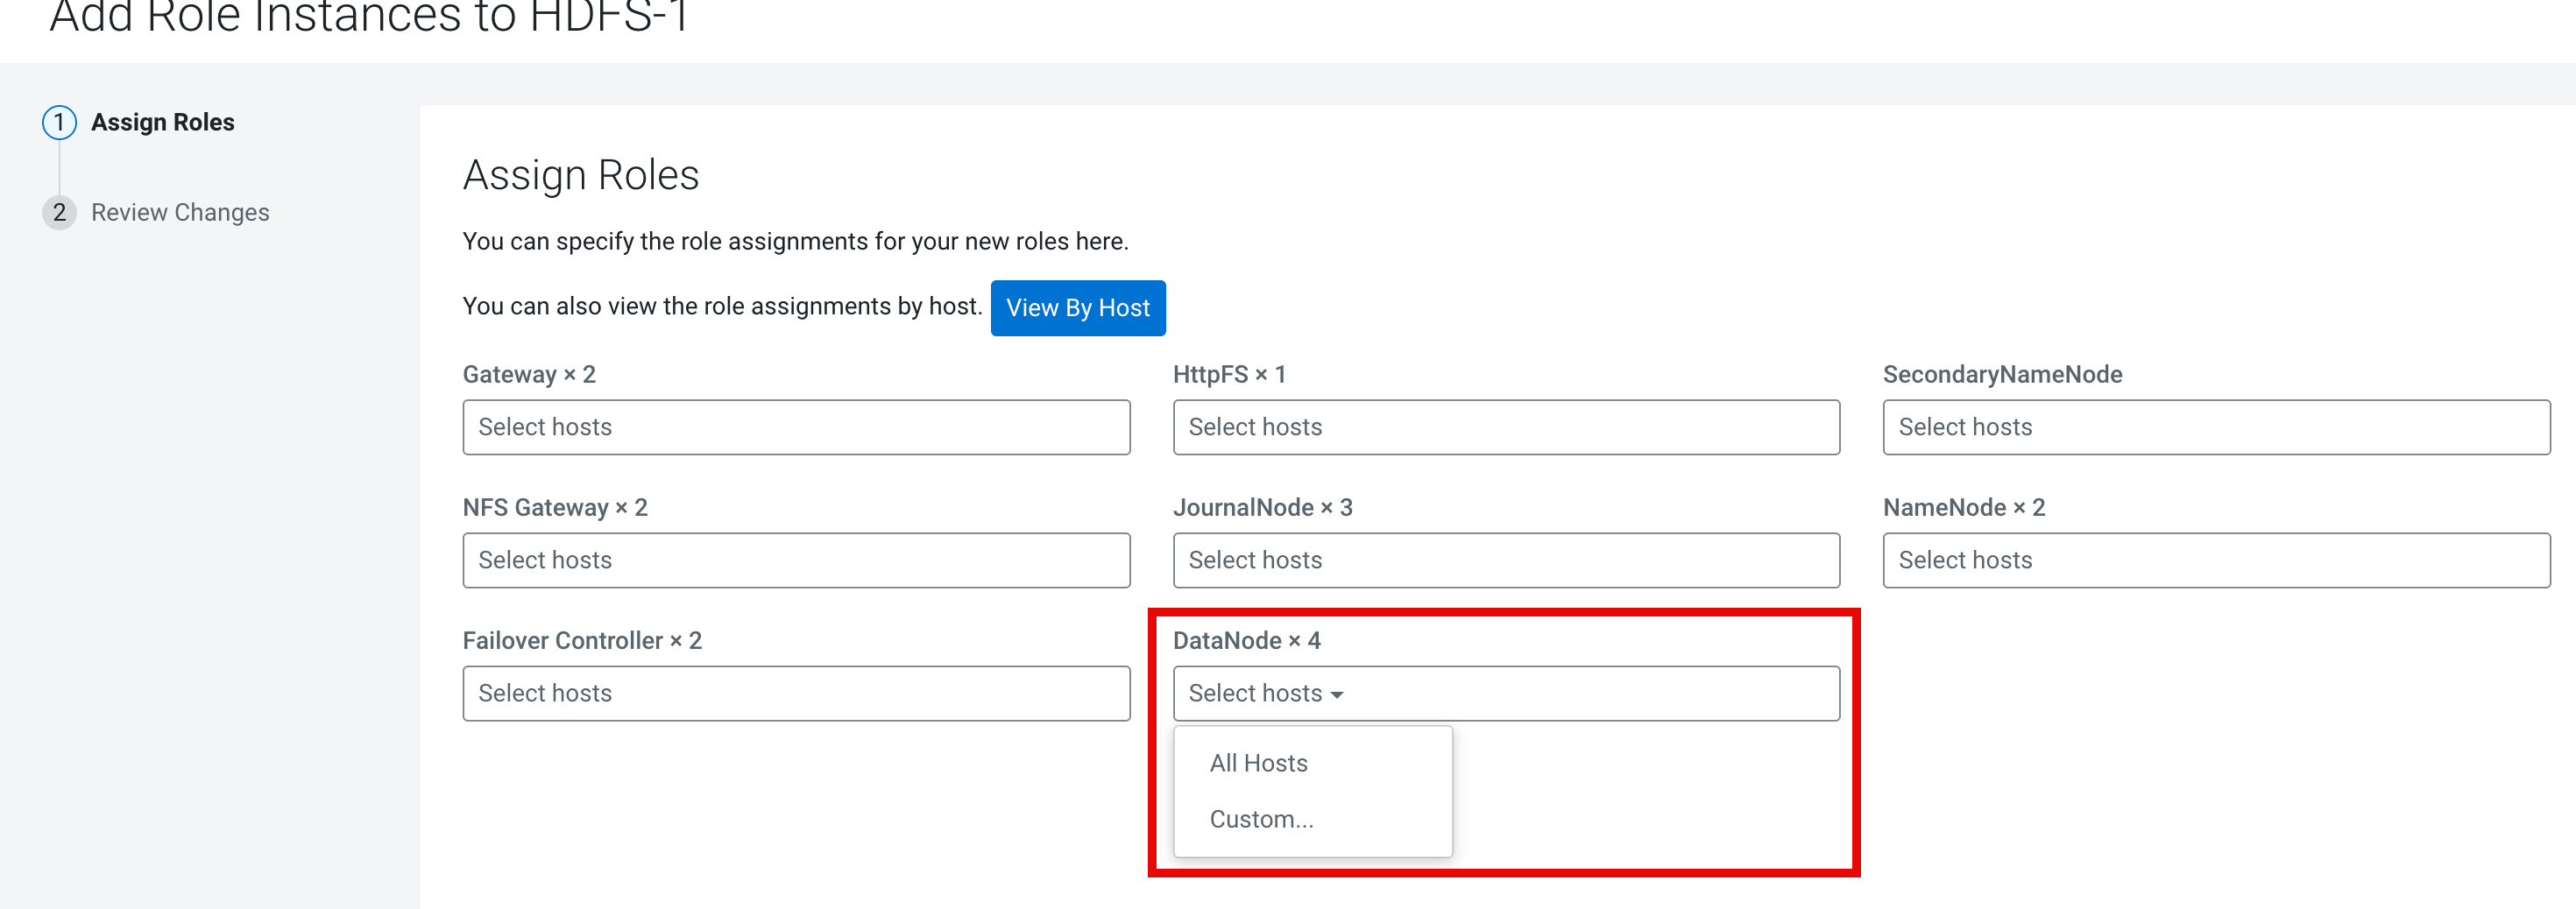Click the DataNode dropdown caret arrow

point(1337,695)
